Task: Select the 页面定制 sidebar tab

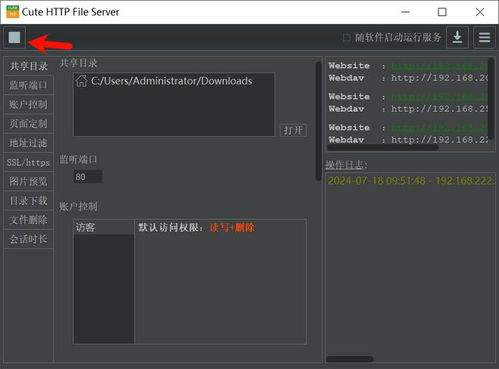Action: tap(28, 124)
